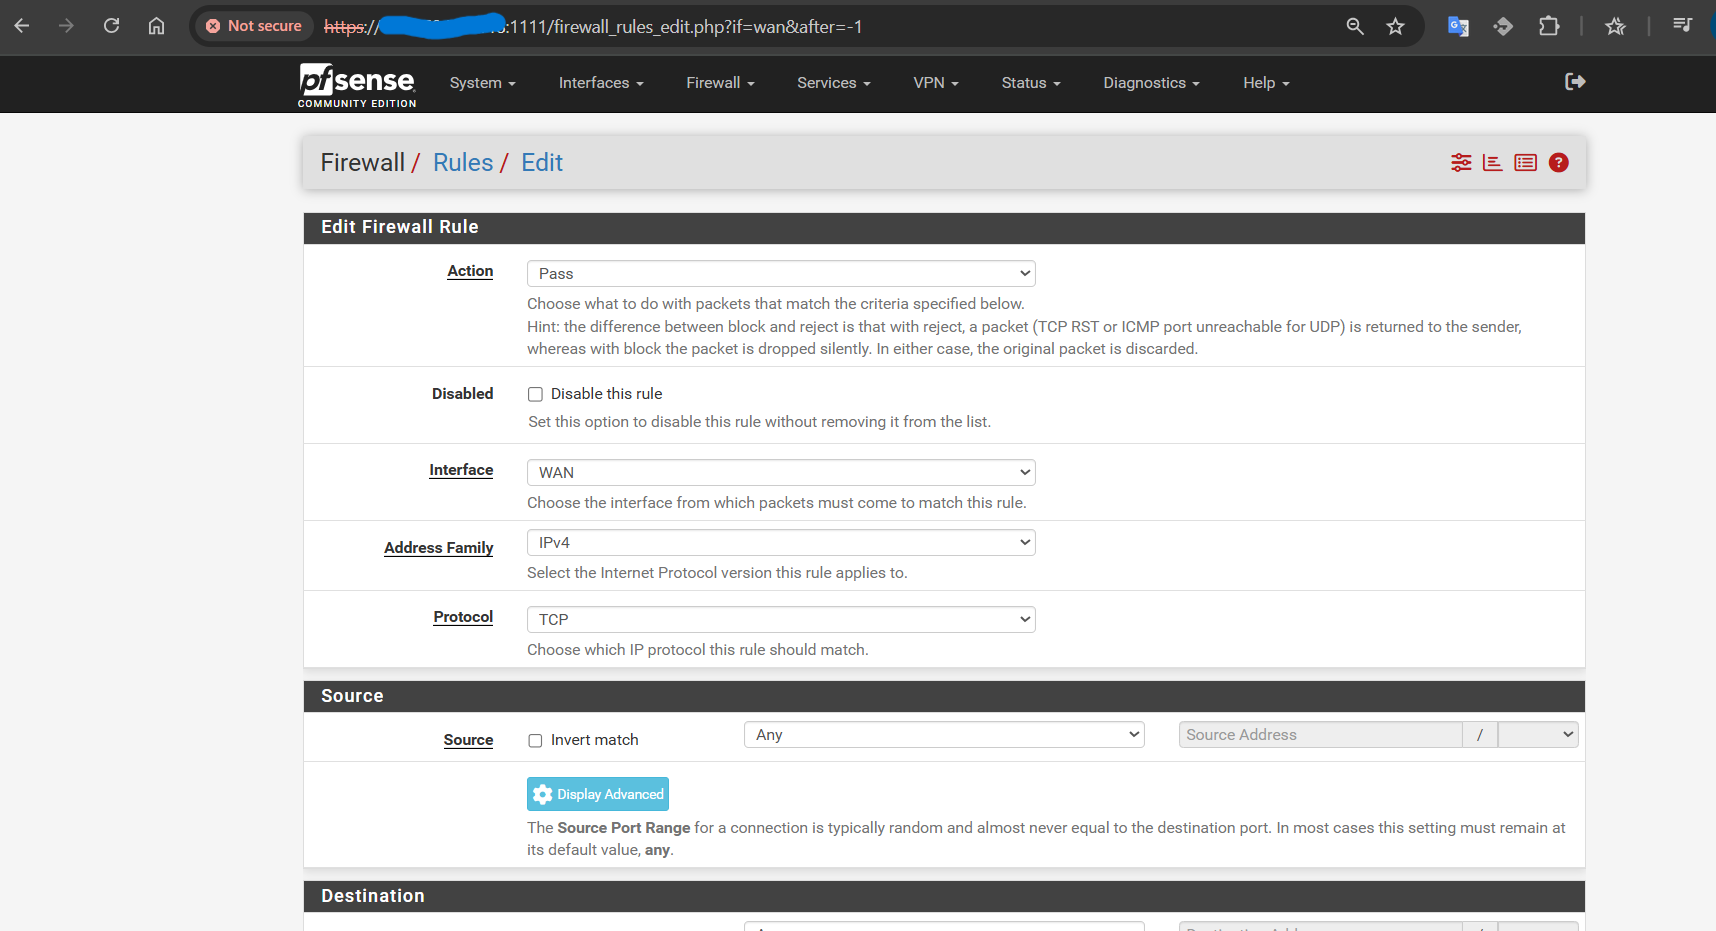This screenshot has height=931, width=1716.
Task: Reload the page with browser refresh
Action: coord(112,26)
